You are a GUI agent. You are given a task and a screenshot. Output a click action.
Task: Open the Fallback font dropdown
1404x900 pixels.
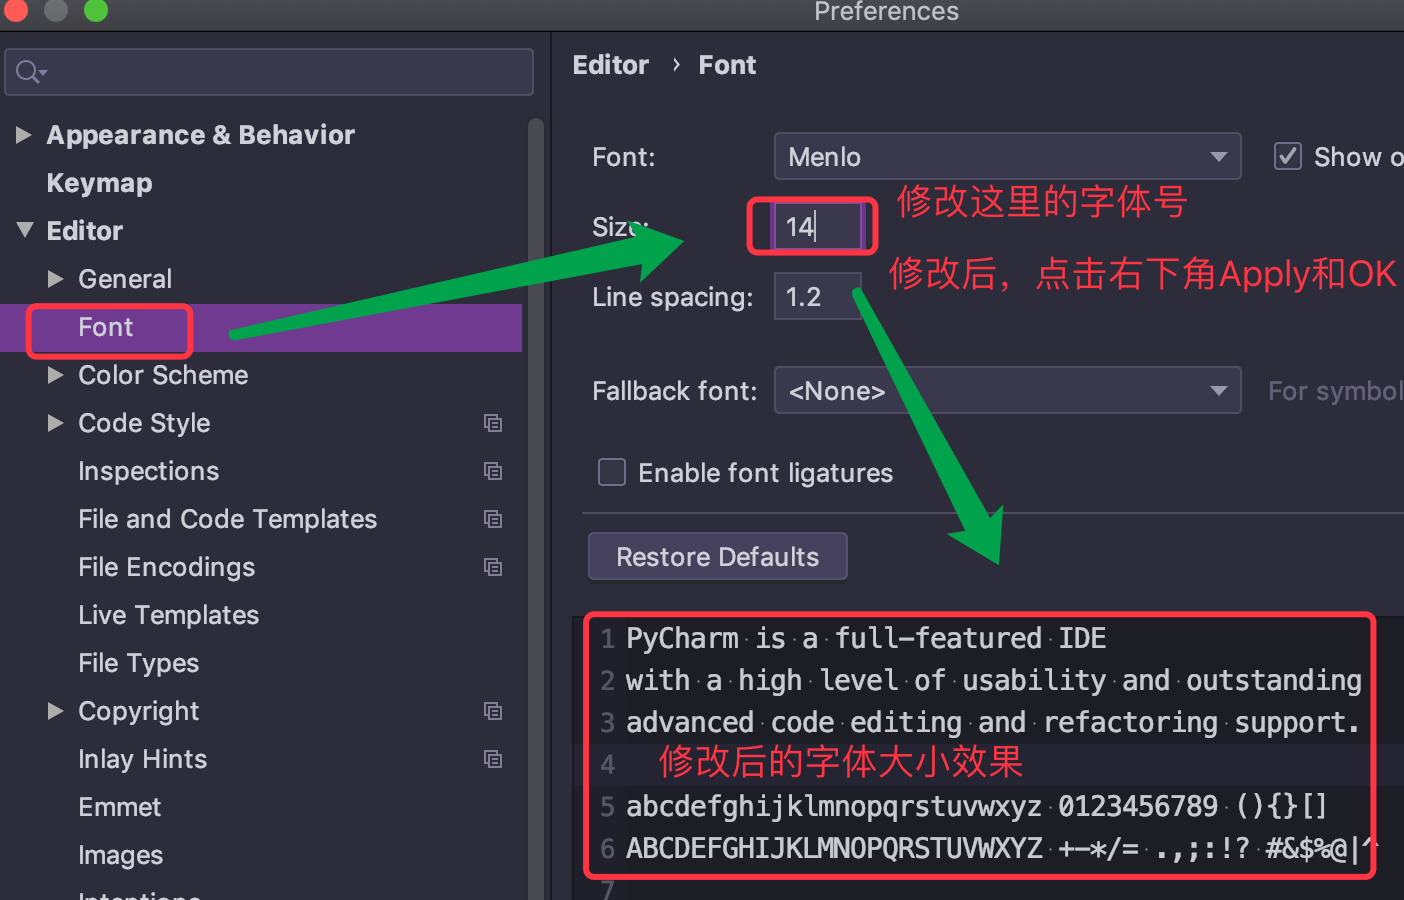1007,391
